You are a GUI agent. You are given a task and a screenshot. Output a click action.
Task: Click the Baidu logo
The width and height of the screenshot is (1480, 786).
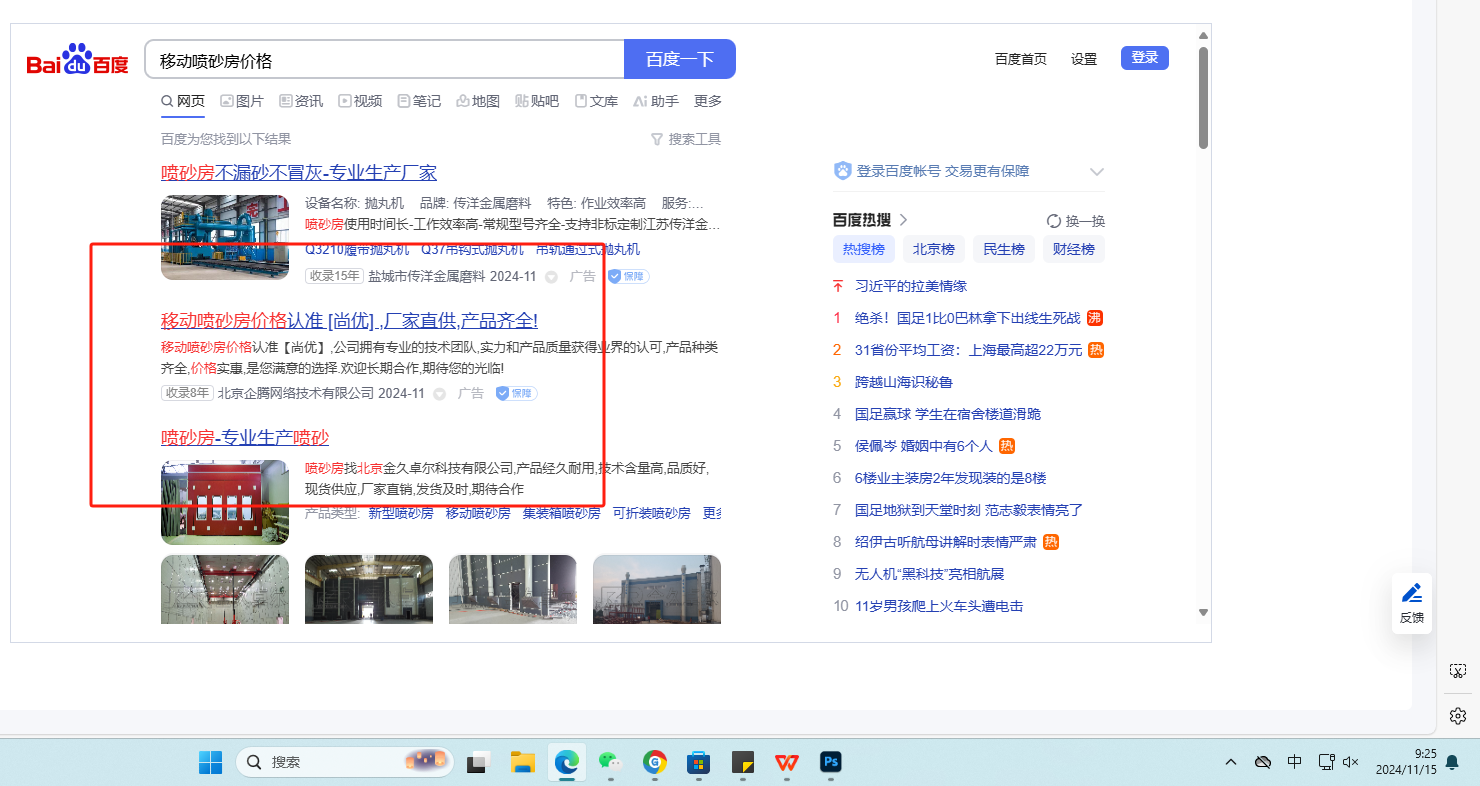77,60
